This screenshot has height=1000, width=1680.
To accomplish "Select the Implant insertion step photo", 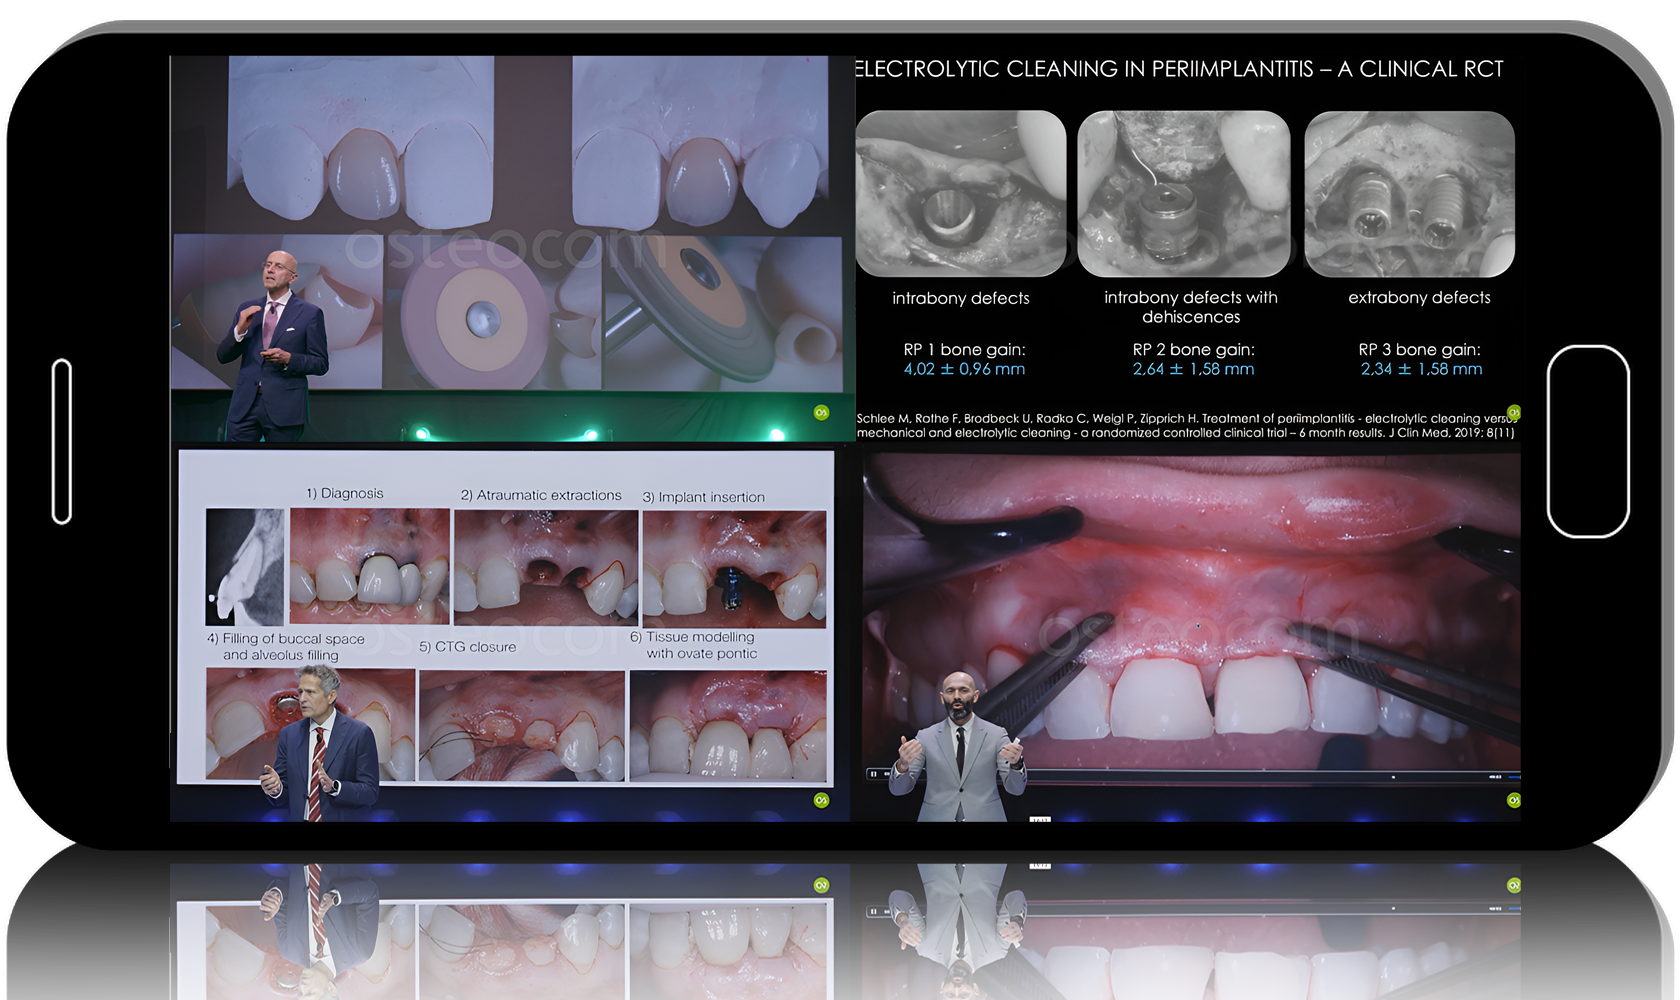I will click(734, 568).
